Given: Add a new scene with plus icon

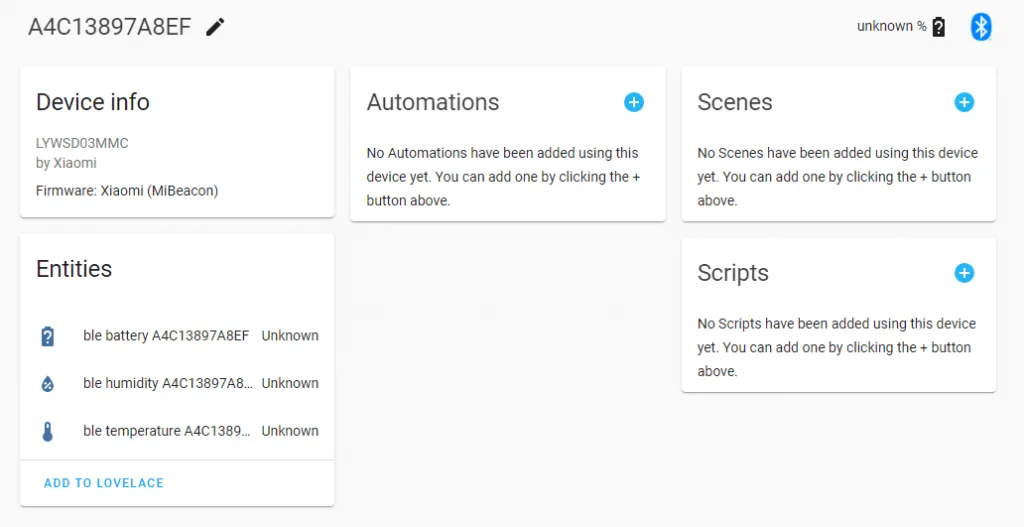Looking at the screenshot, I should (964, 102).
